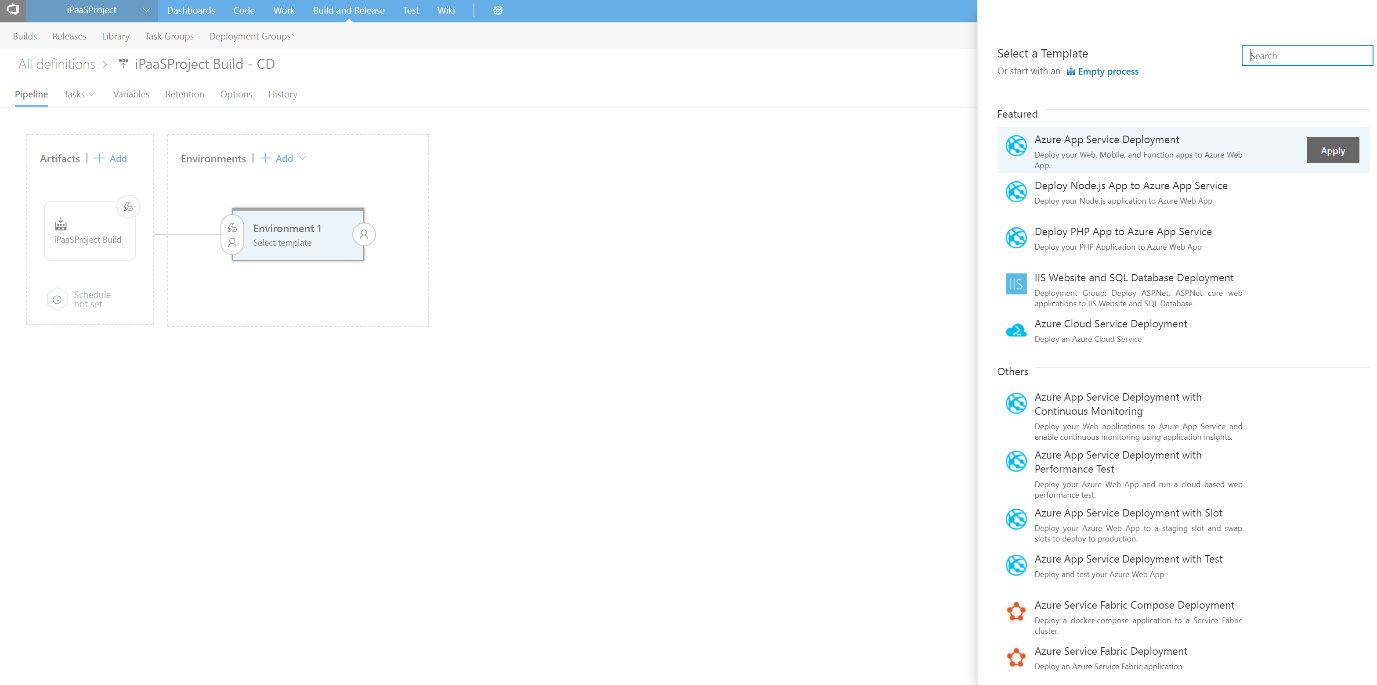Open post-deployment approvals on Environment 1
This screenshot has width=1377, height=685.
tap(365, 235)
